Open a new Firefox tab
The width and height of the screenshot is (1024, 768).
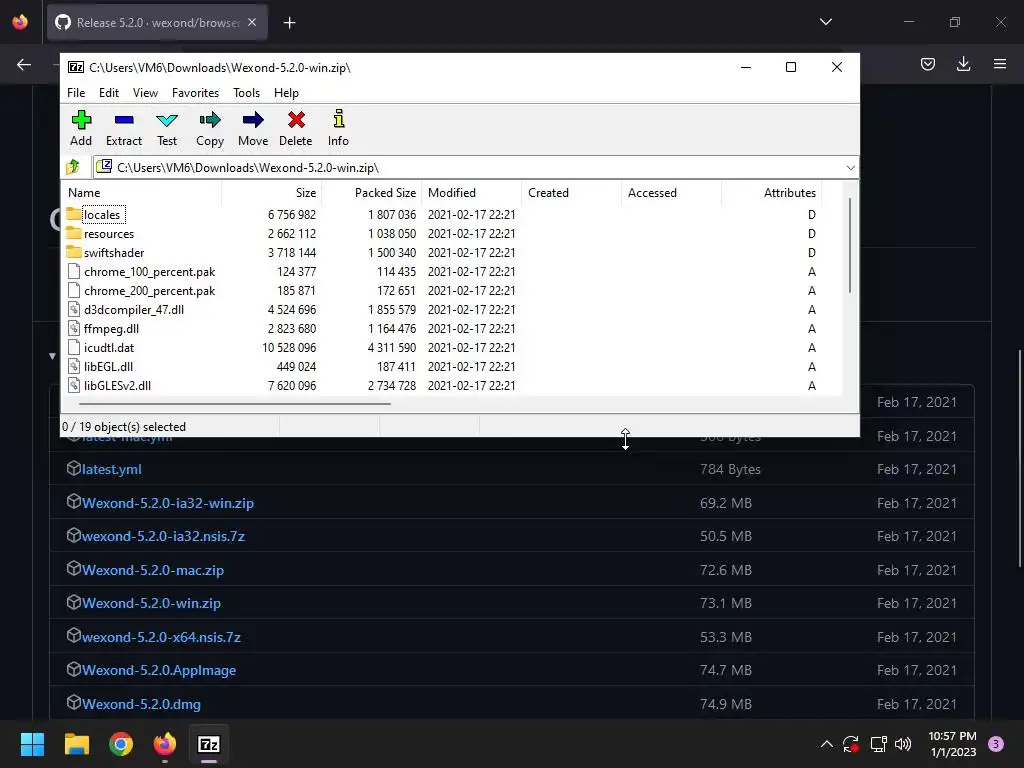coord(289,23)
